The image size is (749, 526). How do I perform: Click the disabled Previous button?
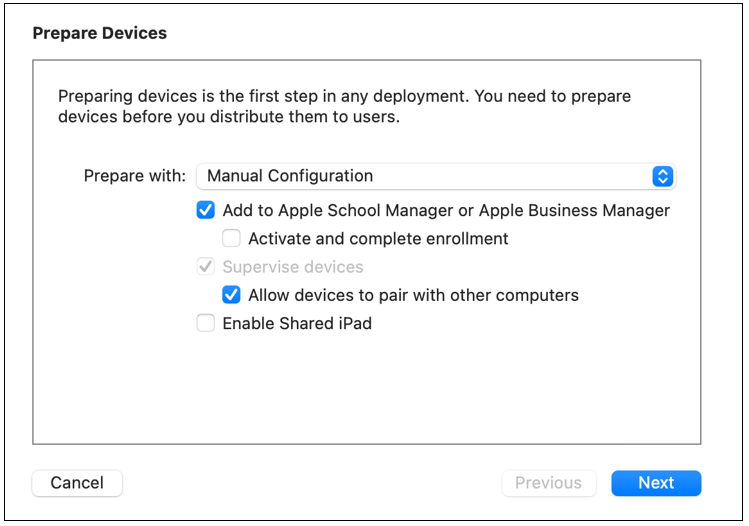tap(548, 483)
